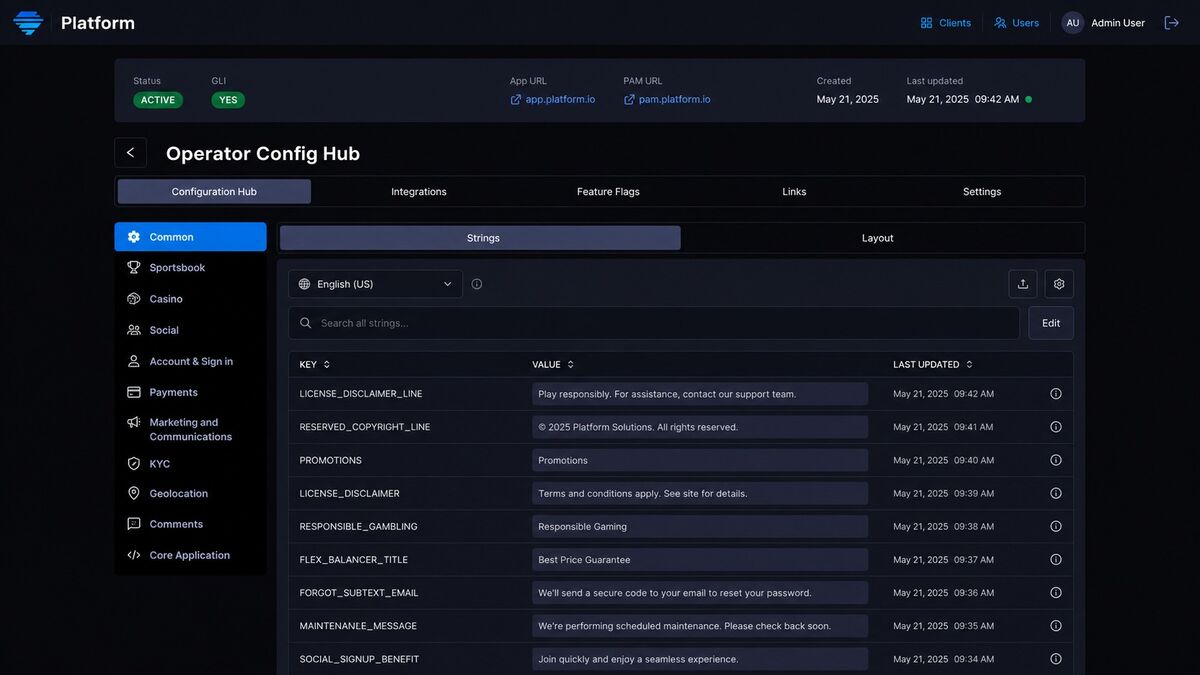Screen dimensions: 1200x675
Task: Click the ACTIVE status badge
Action: pyautogui.click(x=158, y=100)
